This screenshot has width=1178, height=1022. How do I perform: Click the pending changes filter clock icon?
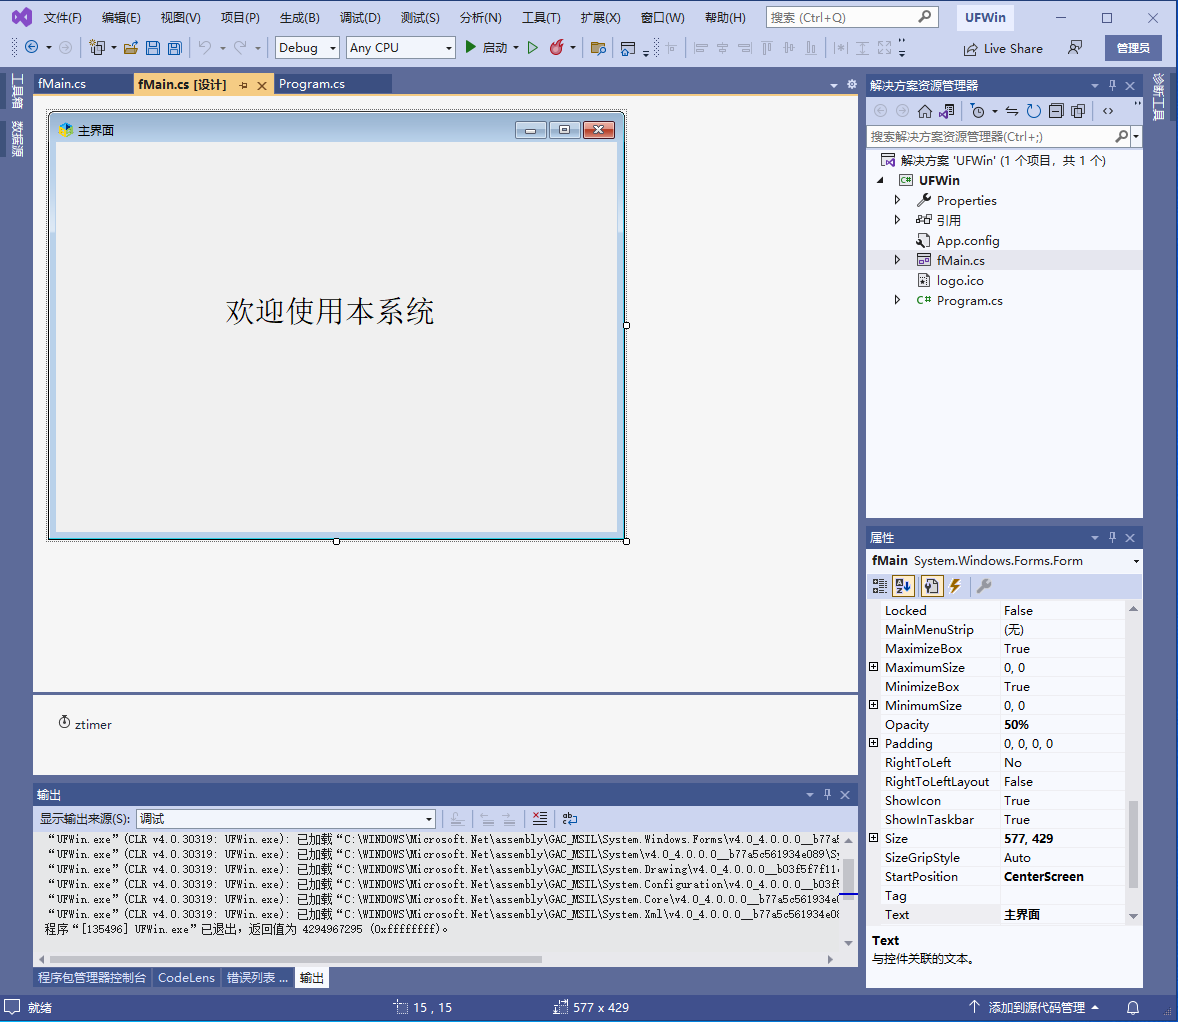(977, 111)
